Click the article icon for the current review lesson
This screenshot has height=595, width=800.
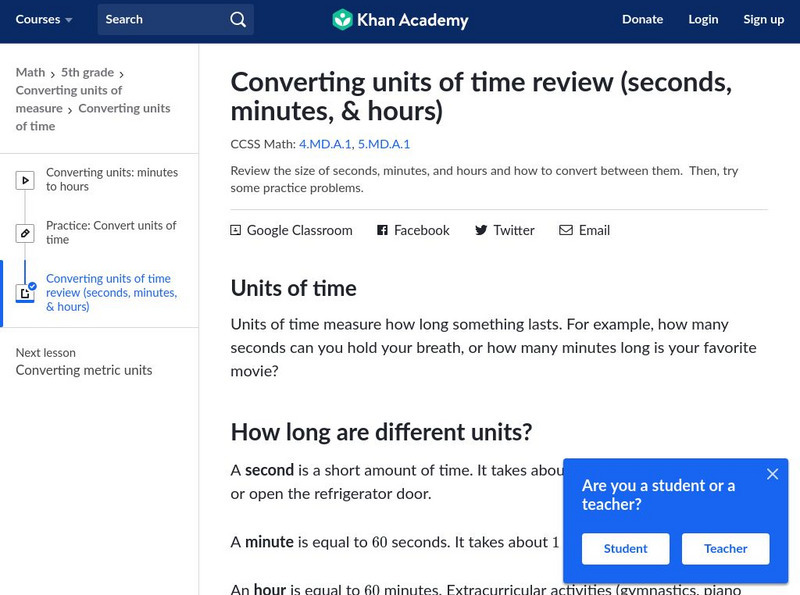click(25, 293)
